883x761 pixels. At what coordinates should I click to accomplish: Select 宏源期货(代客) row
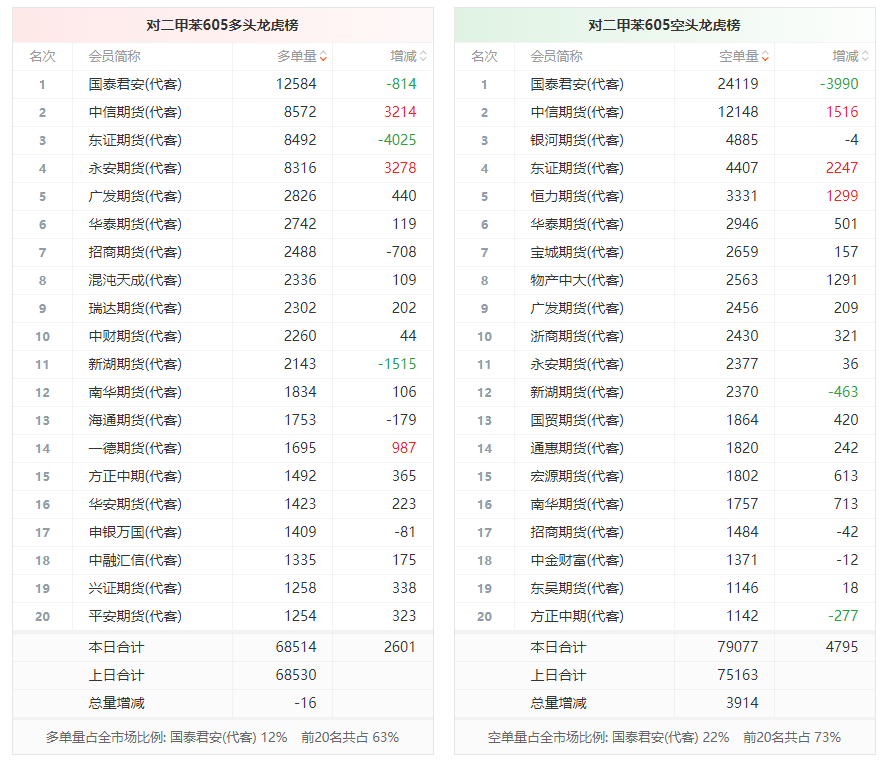tap(665, 477)
